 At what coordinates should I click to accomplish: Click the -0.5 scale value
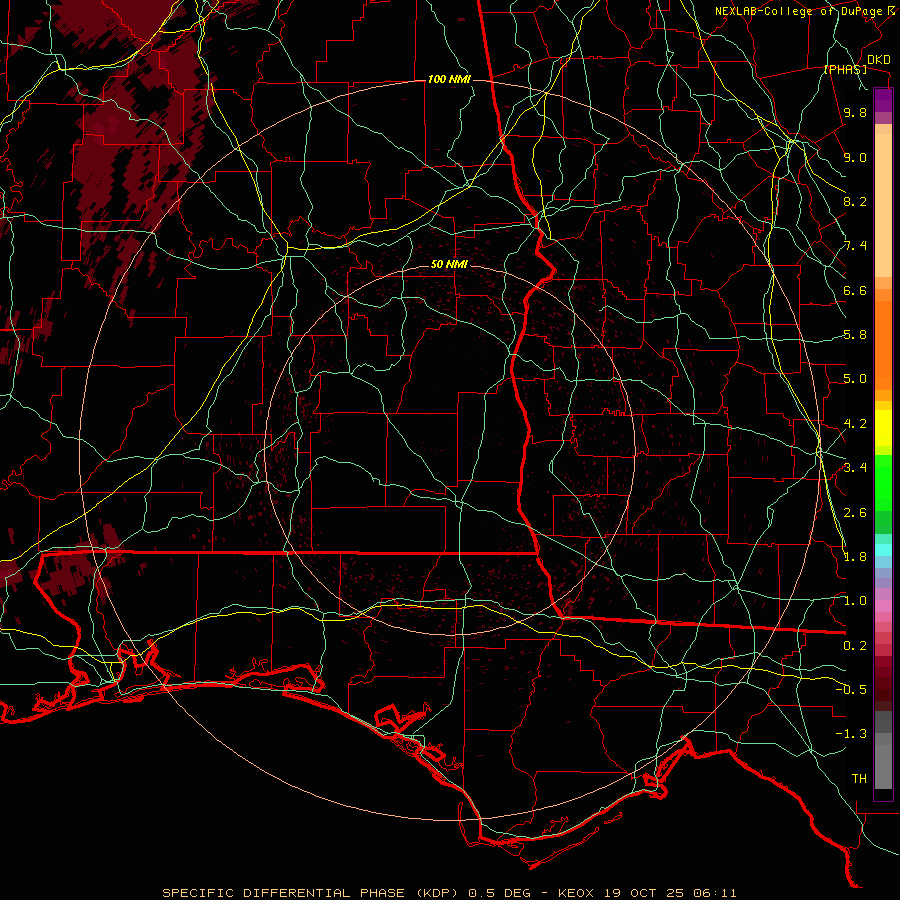(851, 690)
